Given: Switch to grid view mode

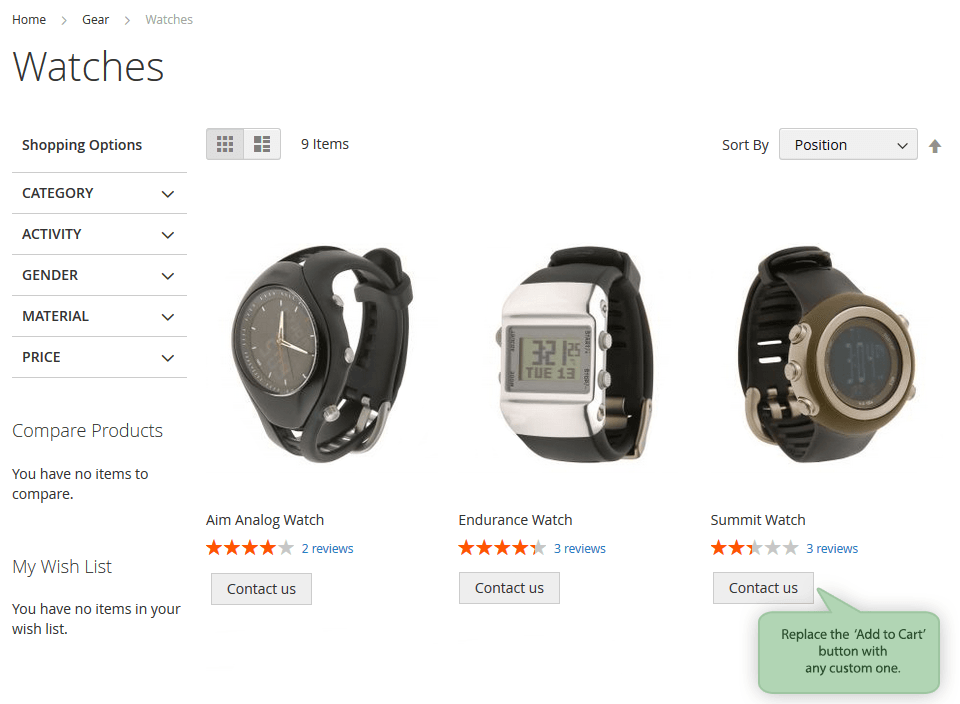Looking at the screenshot, I should pyautogui.click(x=225, y=144).
